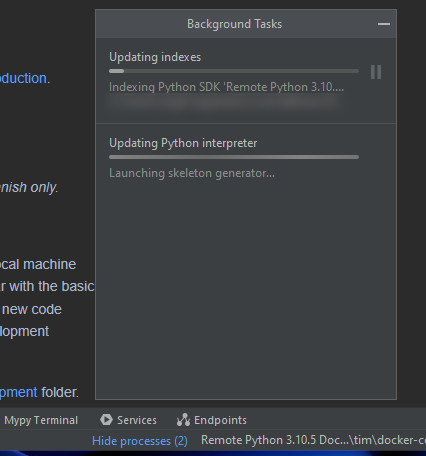Screen dimensions: 426x456
Task: Click the 'Updating indexes' task title
Action: point(155,57)
